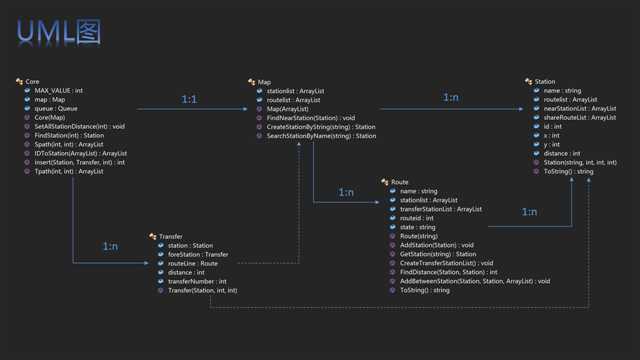Select GetStation(string) : Station text
Viewport: 640px width, 360px height.
coord(438,254)
